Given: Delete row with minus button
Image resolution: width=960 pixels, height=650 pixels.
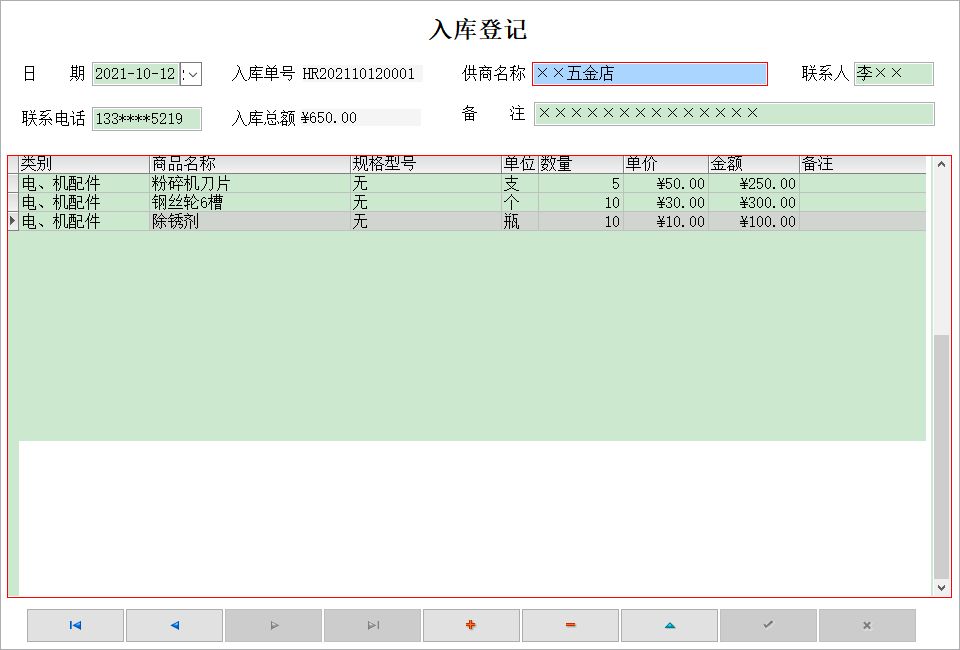Looking at the screenshot, I should (571, 625).
